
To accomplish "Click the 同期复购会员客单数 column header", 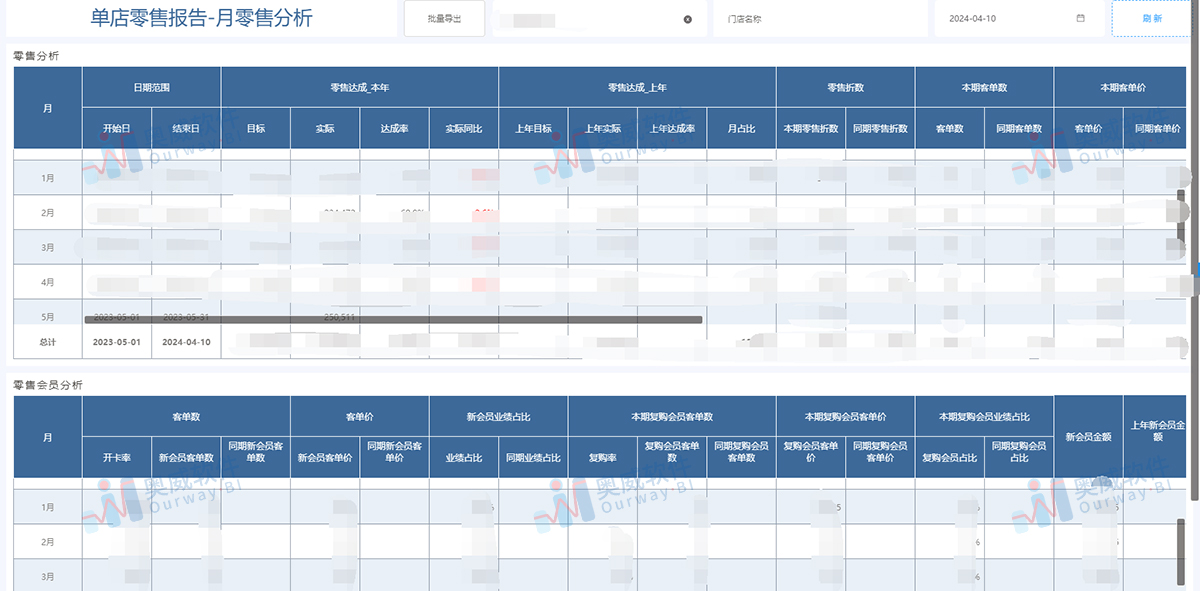I will point(741,458).
